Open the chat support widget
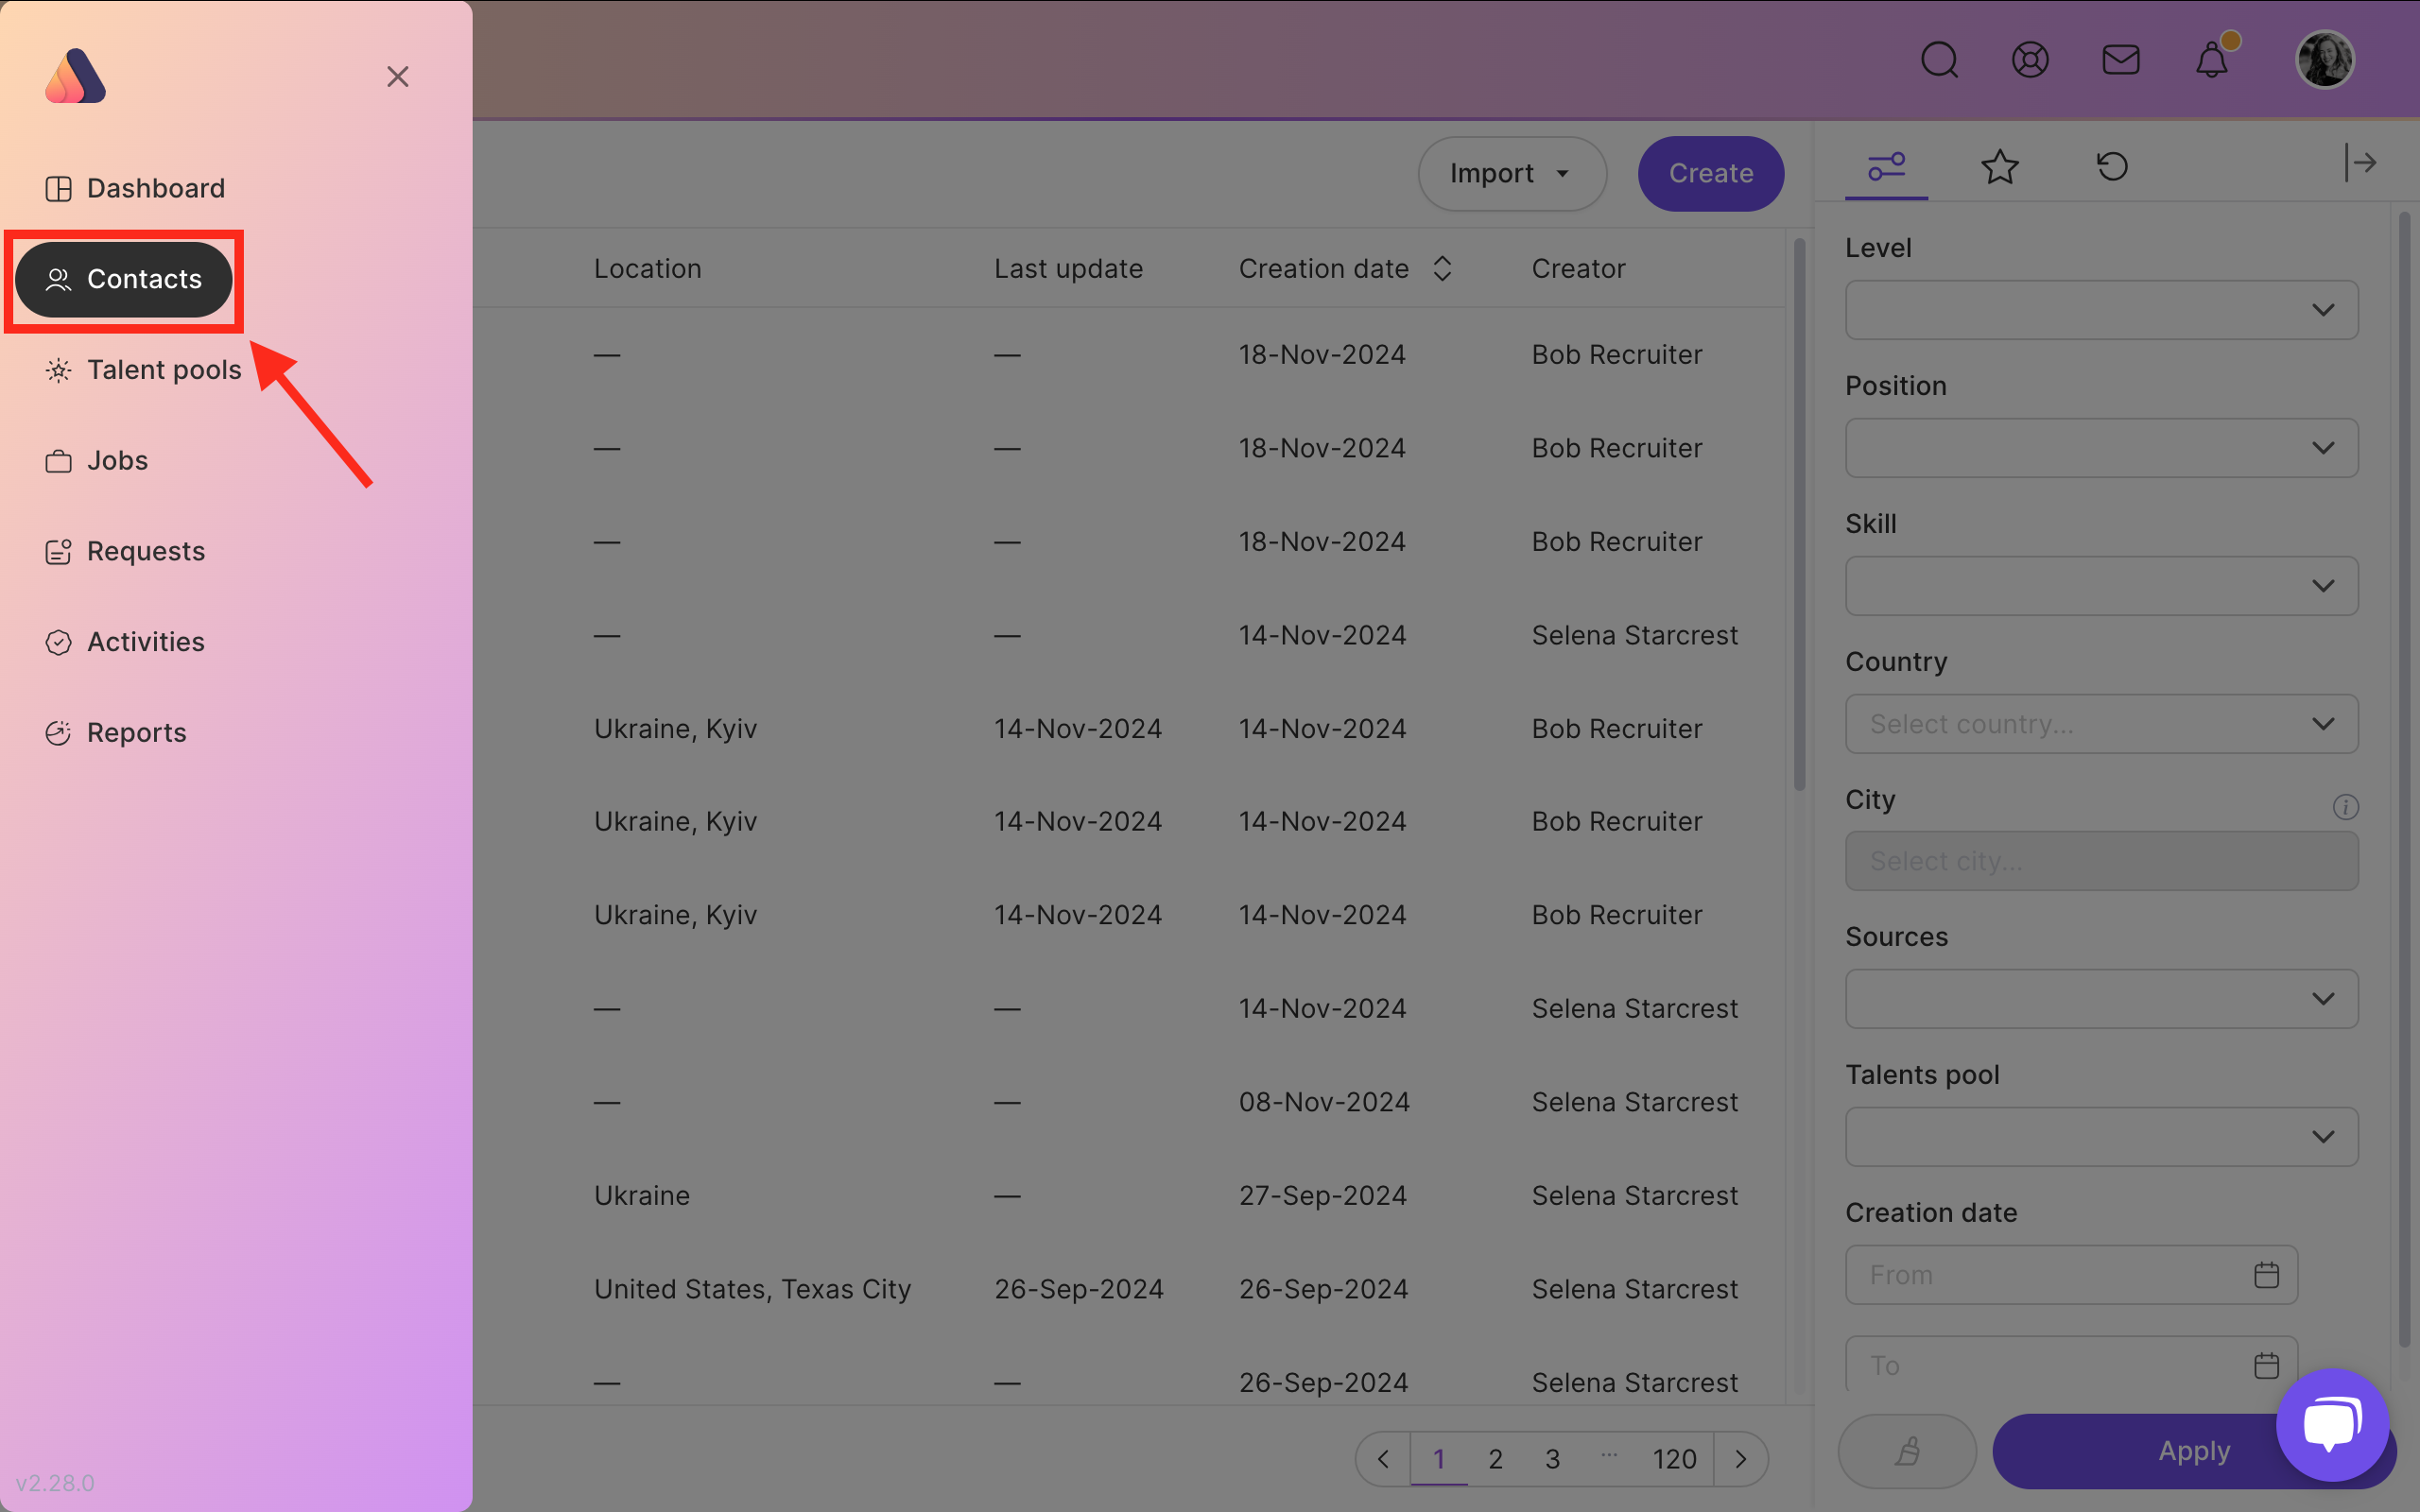The width and height of the screenshot is (2420, 1512). [x=2332, y=1425]
